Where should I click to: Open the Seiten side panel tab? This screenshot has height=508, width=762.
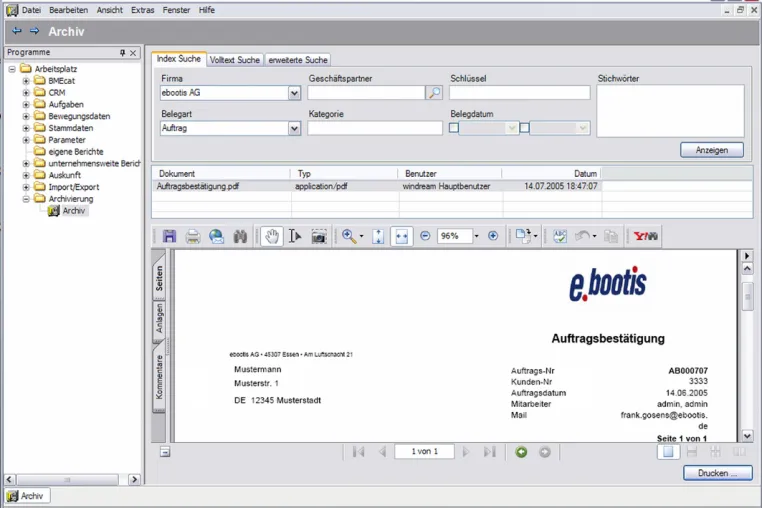(x=159, y=278)
